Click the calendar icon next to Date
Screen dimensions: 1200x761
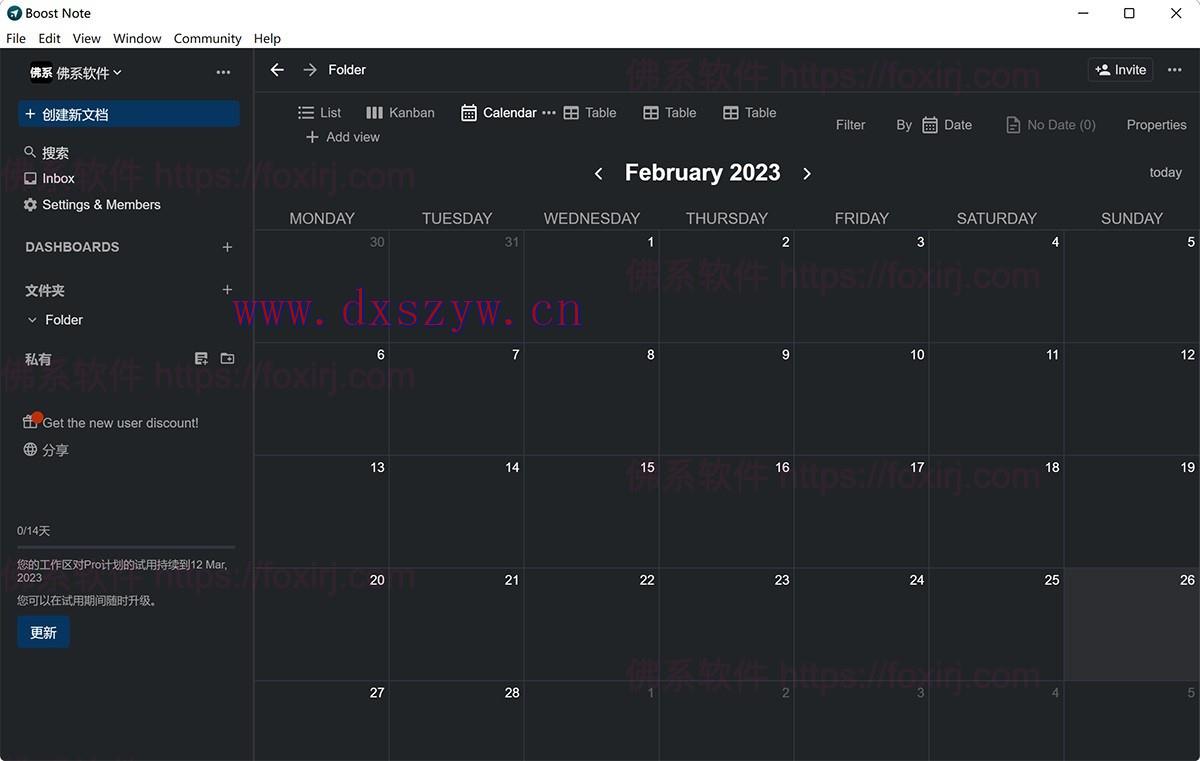point(930,125)
